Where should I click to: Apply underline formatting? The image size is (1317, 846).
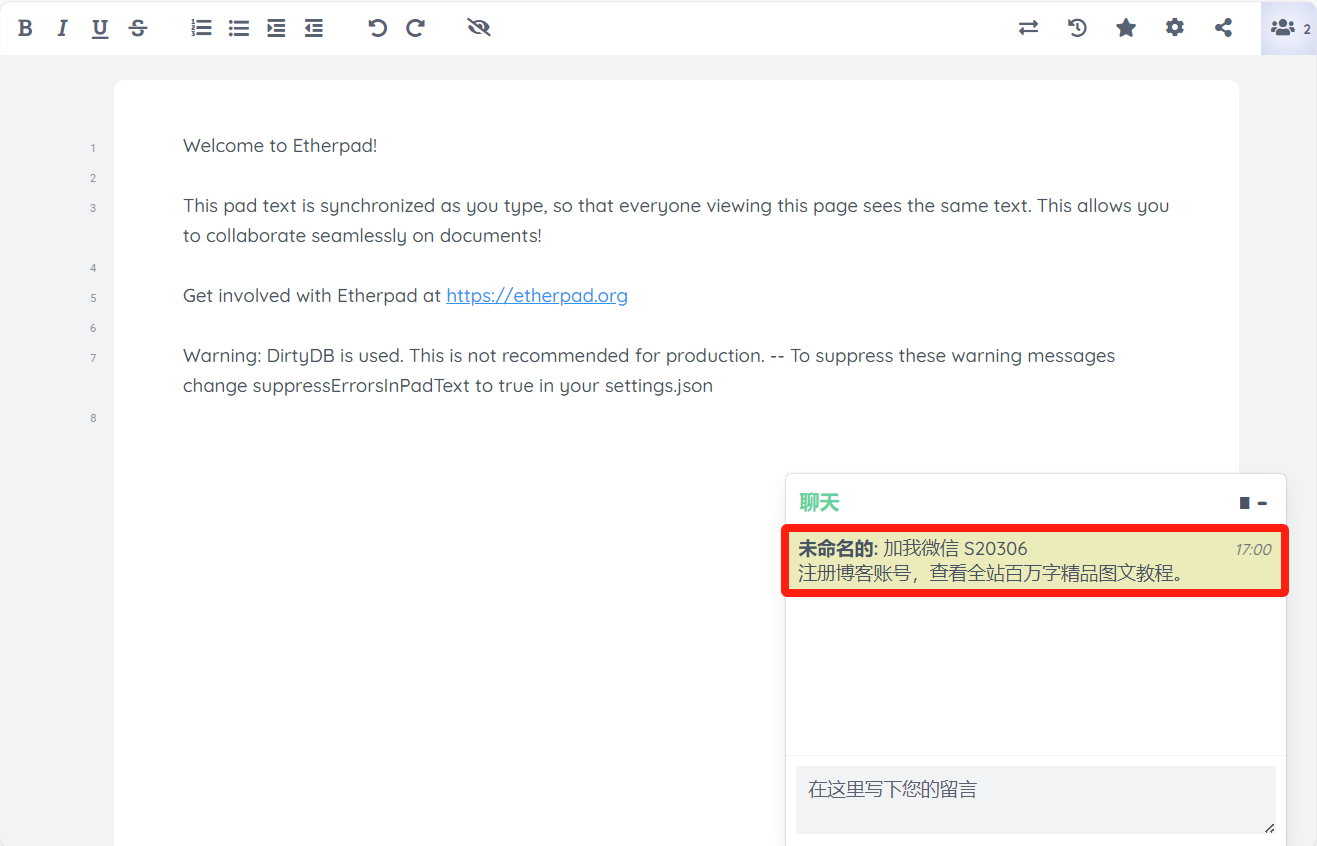(x=100, y=28)
